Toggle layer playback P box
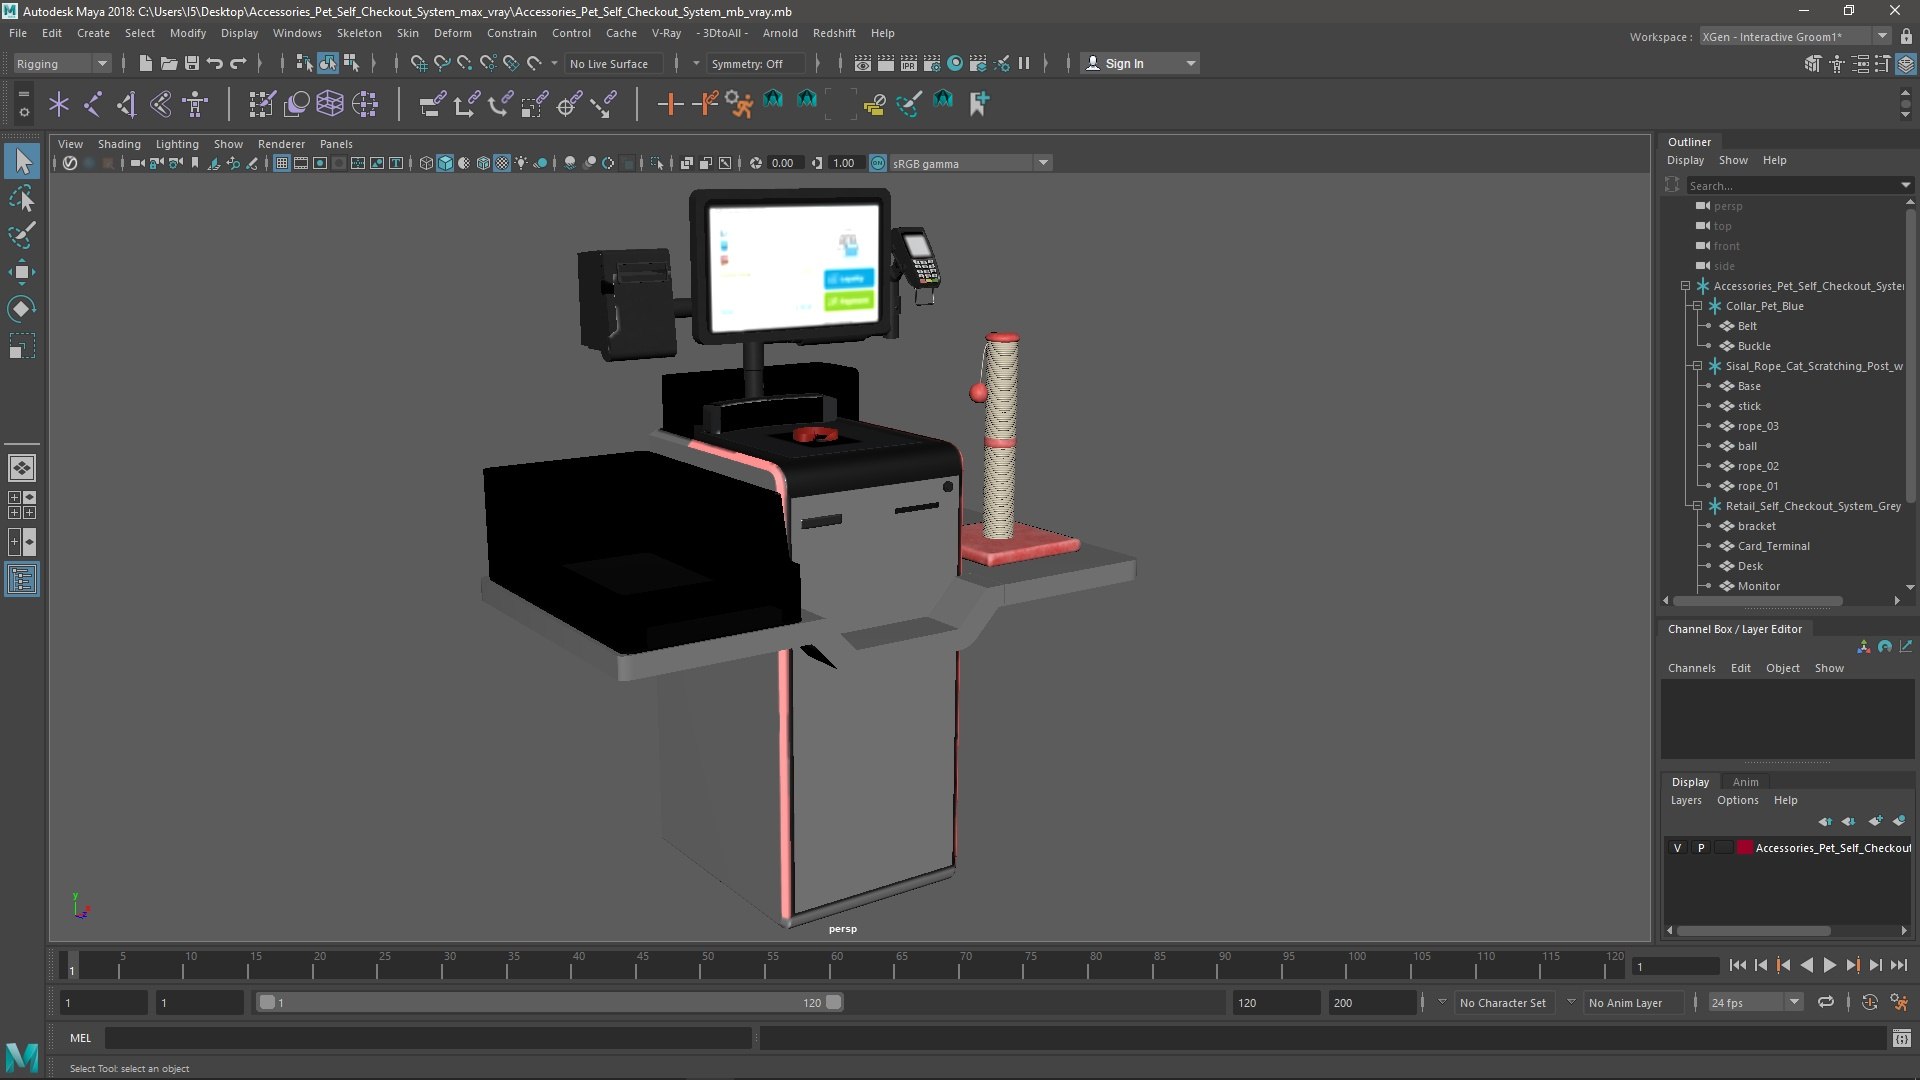 [x=1700, y=848]
